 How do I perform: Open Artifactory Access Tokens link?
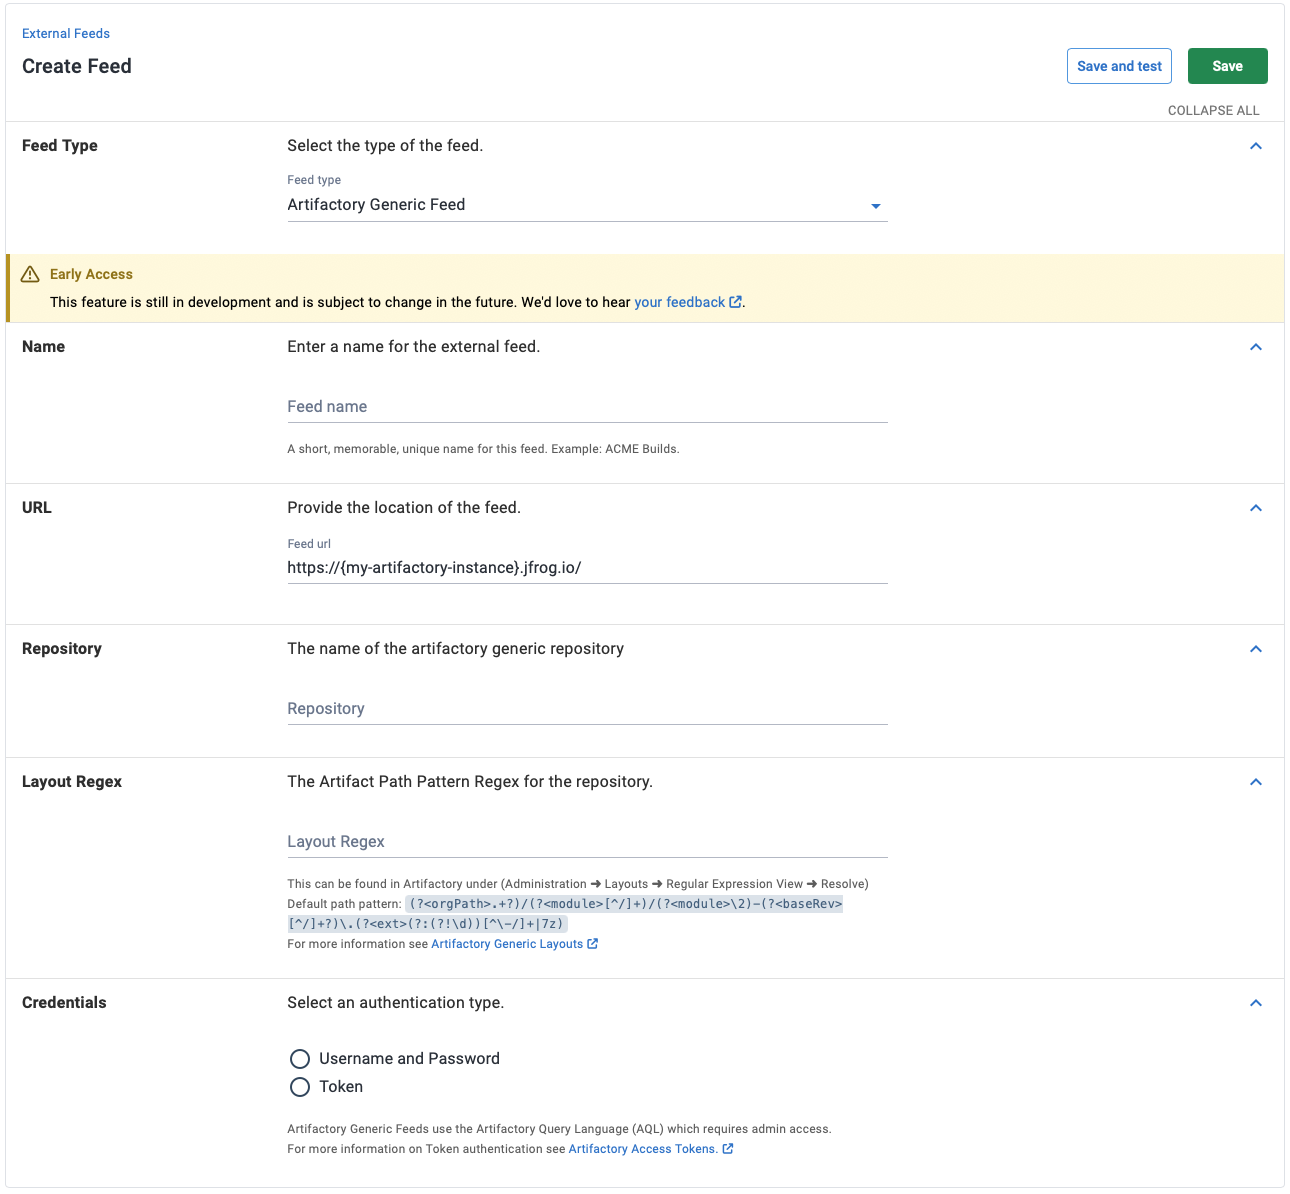[643, 1149]
